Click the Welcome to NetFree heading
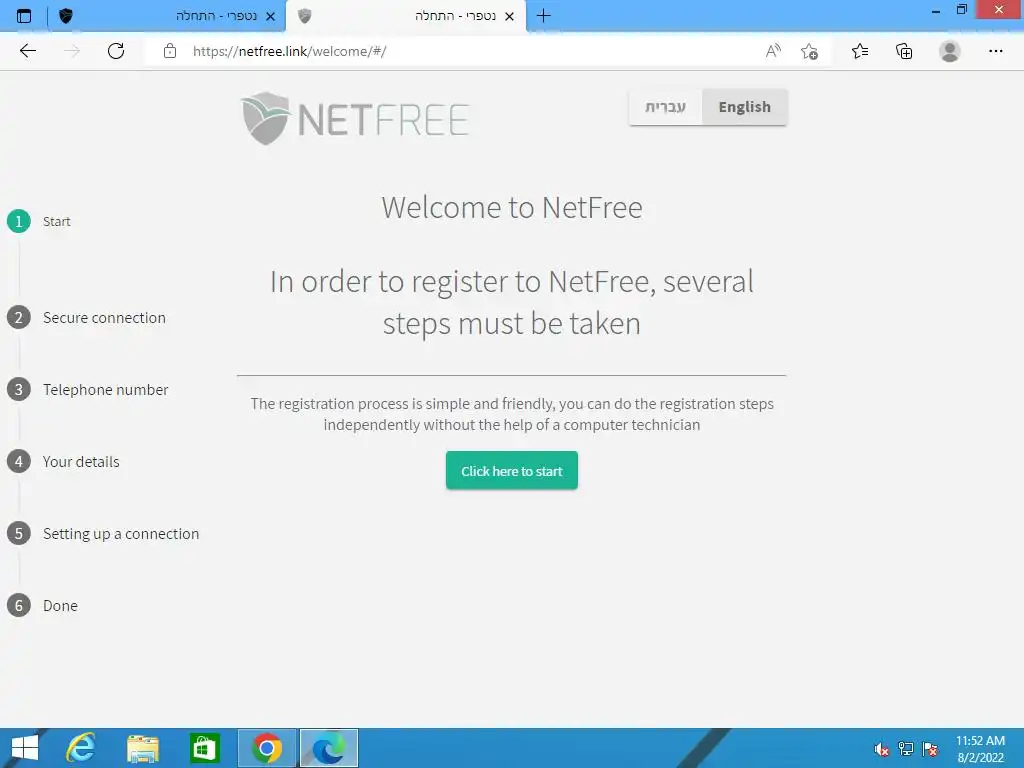Screen dimensions: 1024x768 (512, 208)
